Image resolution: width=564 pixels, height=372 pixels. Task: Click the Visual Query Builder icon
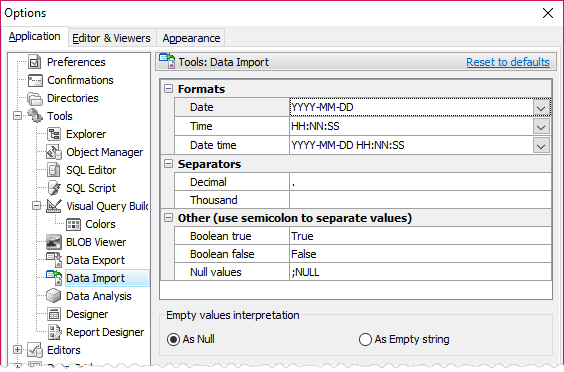[54, 206]
